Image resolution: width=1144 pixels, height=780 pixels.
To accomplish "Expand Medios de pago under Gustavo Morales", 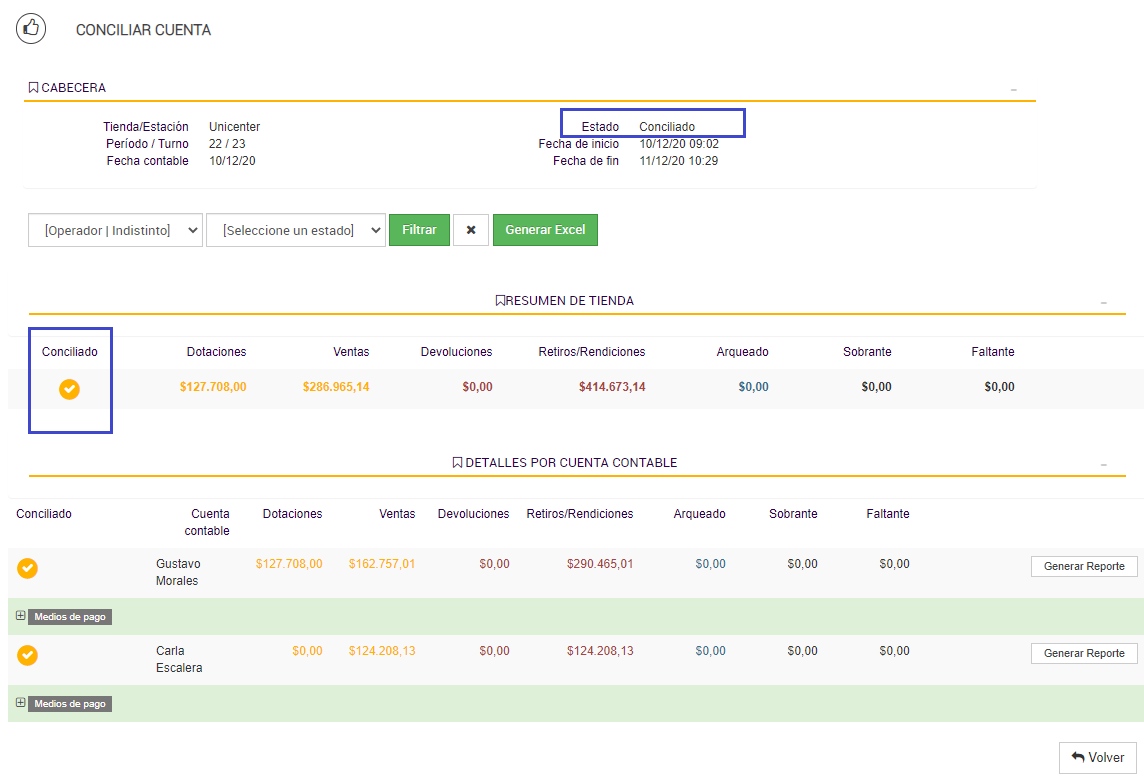I will click(20, 616).
